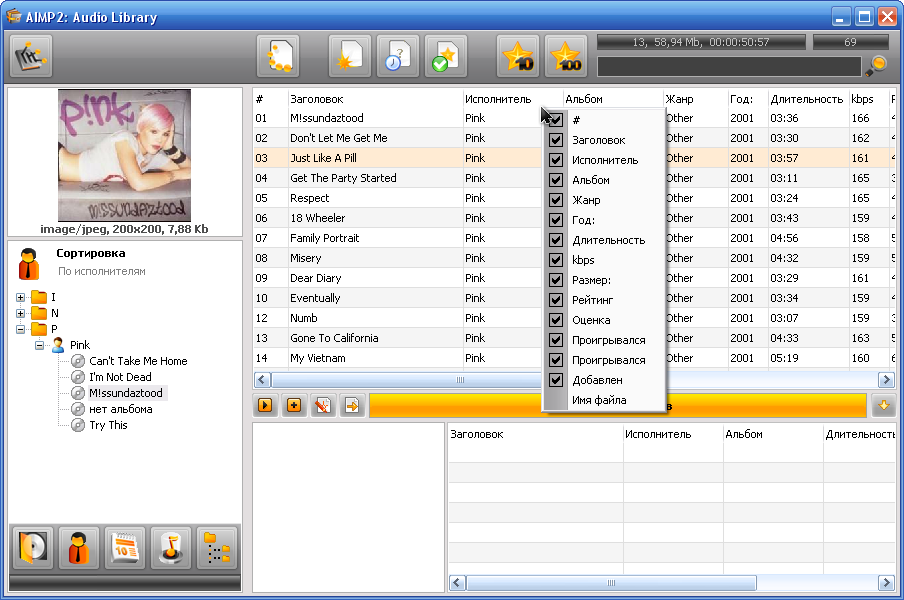Select the track 18 Wheeler
This screenshot has width=904, height=600.
pos(318,218)
